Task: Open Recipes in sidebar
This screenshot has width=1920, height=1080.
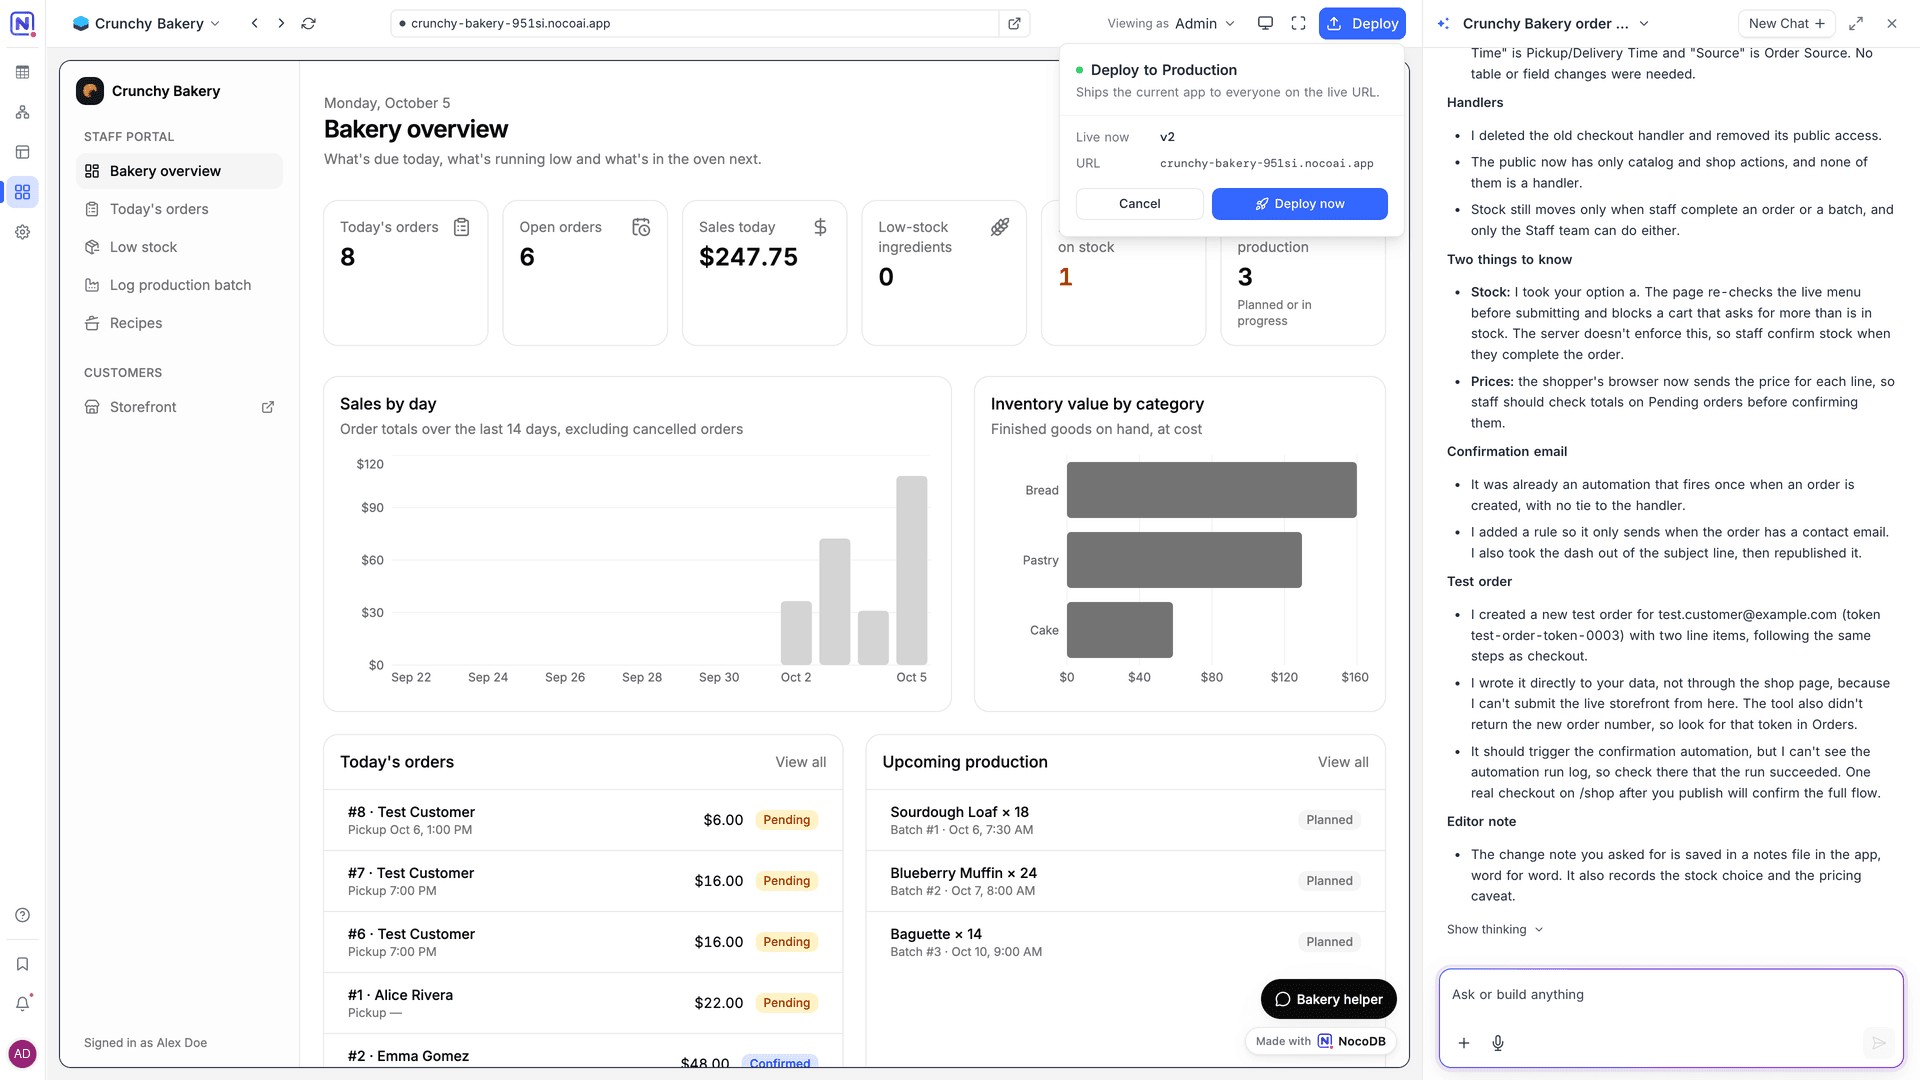Action: 179,323
